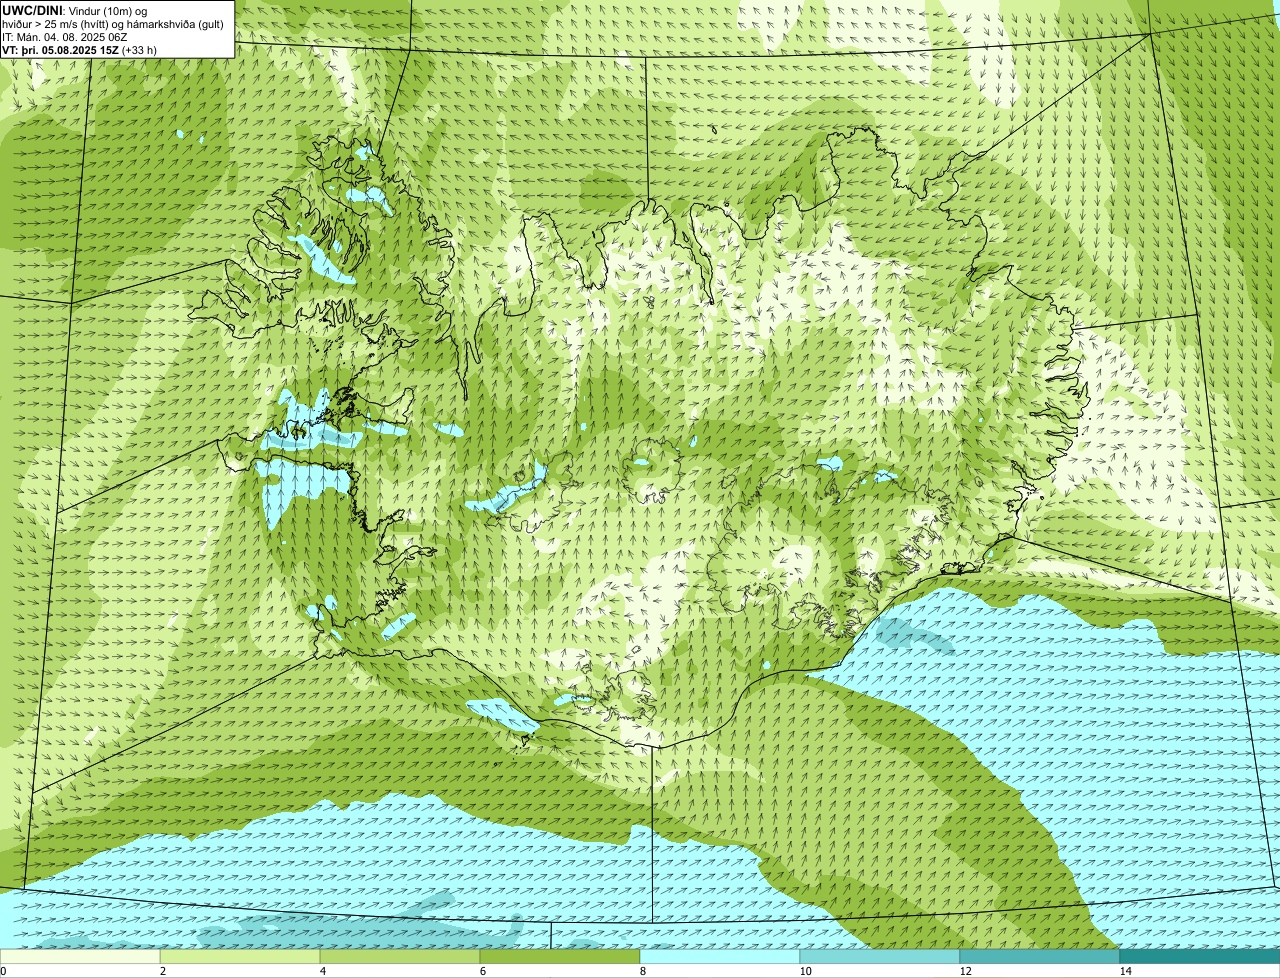
Task: Click the legend scale label "6"
Action: pos(482,971)
